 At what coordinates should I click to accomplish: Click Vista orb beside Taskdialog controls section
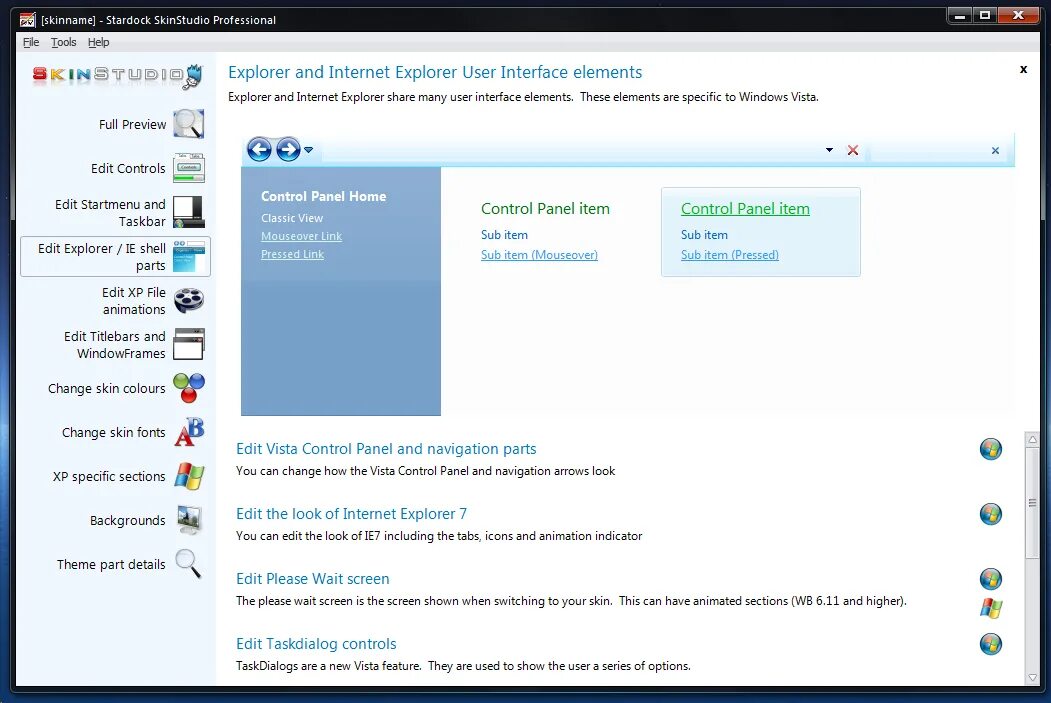tap(991, 644)
